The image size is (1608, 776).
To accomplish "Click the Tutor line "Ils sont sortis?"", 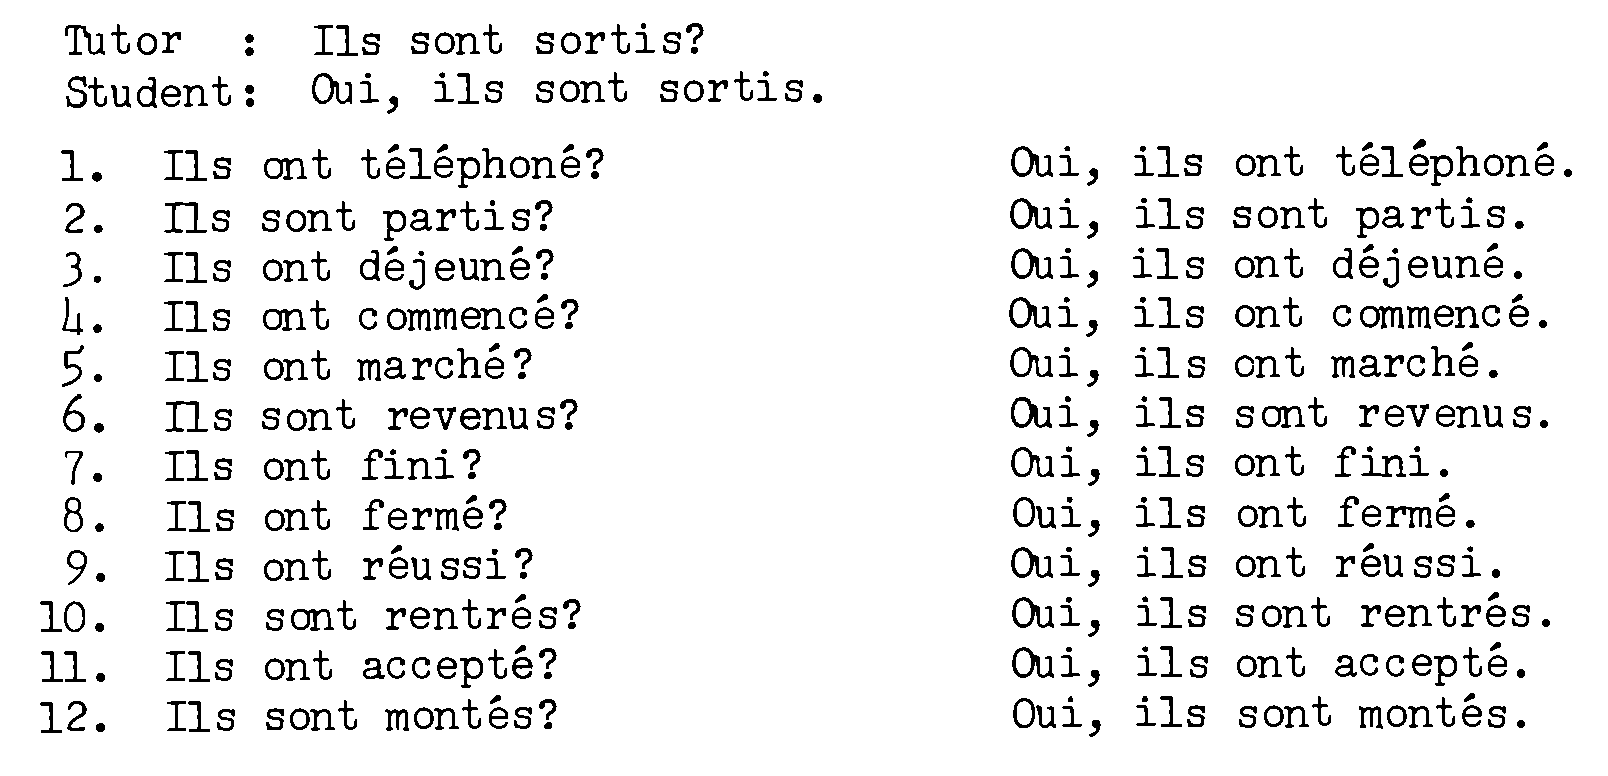I will coord(509,42).
